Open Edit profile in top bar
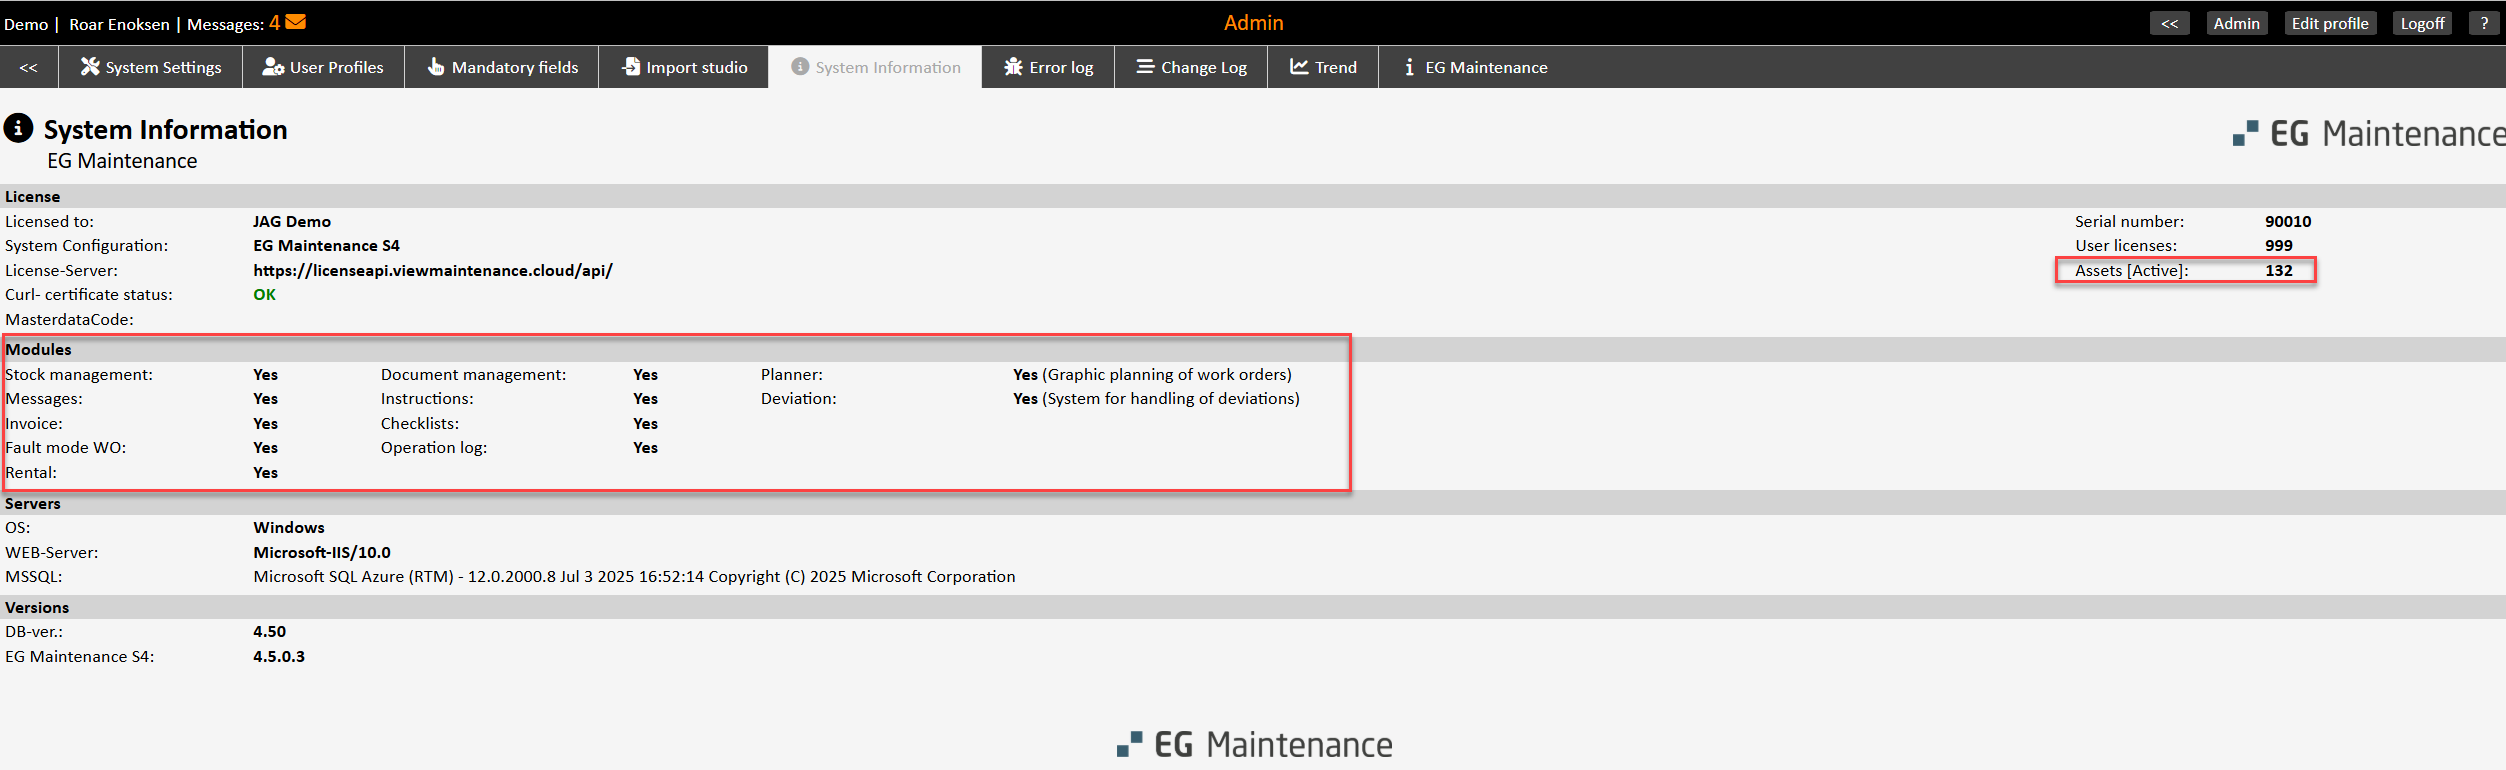The image size is (2506, 770). click(x=2329, y=23)
